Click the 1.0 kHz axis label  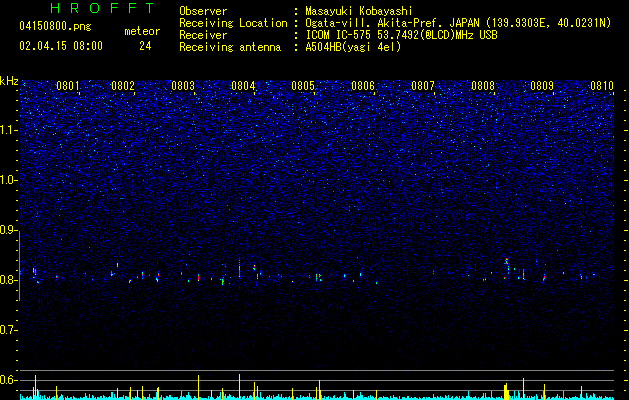click(8, 180)
